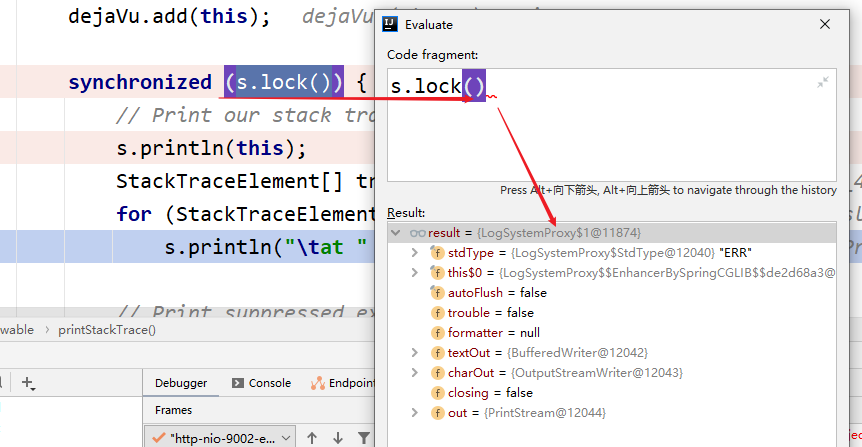Click the field icon beside stdType
Screen dimensions: 862x447
click(437, 252)
